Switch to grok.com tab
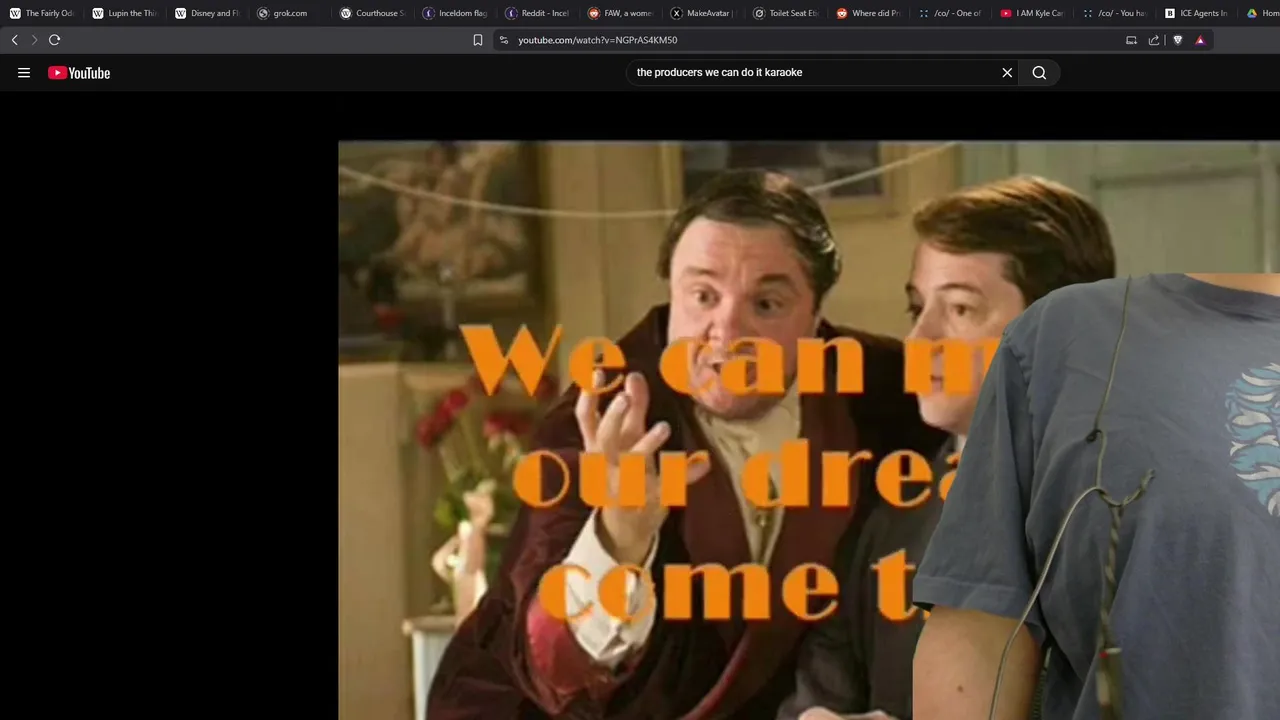1280x720 pixels. [290, 13]
